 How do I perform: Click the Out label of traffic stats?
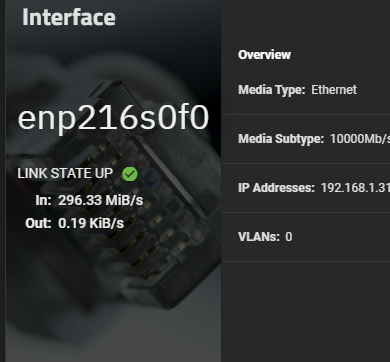tap(38, 223)
